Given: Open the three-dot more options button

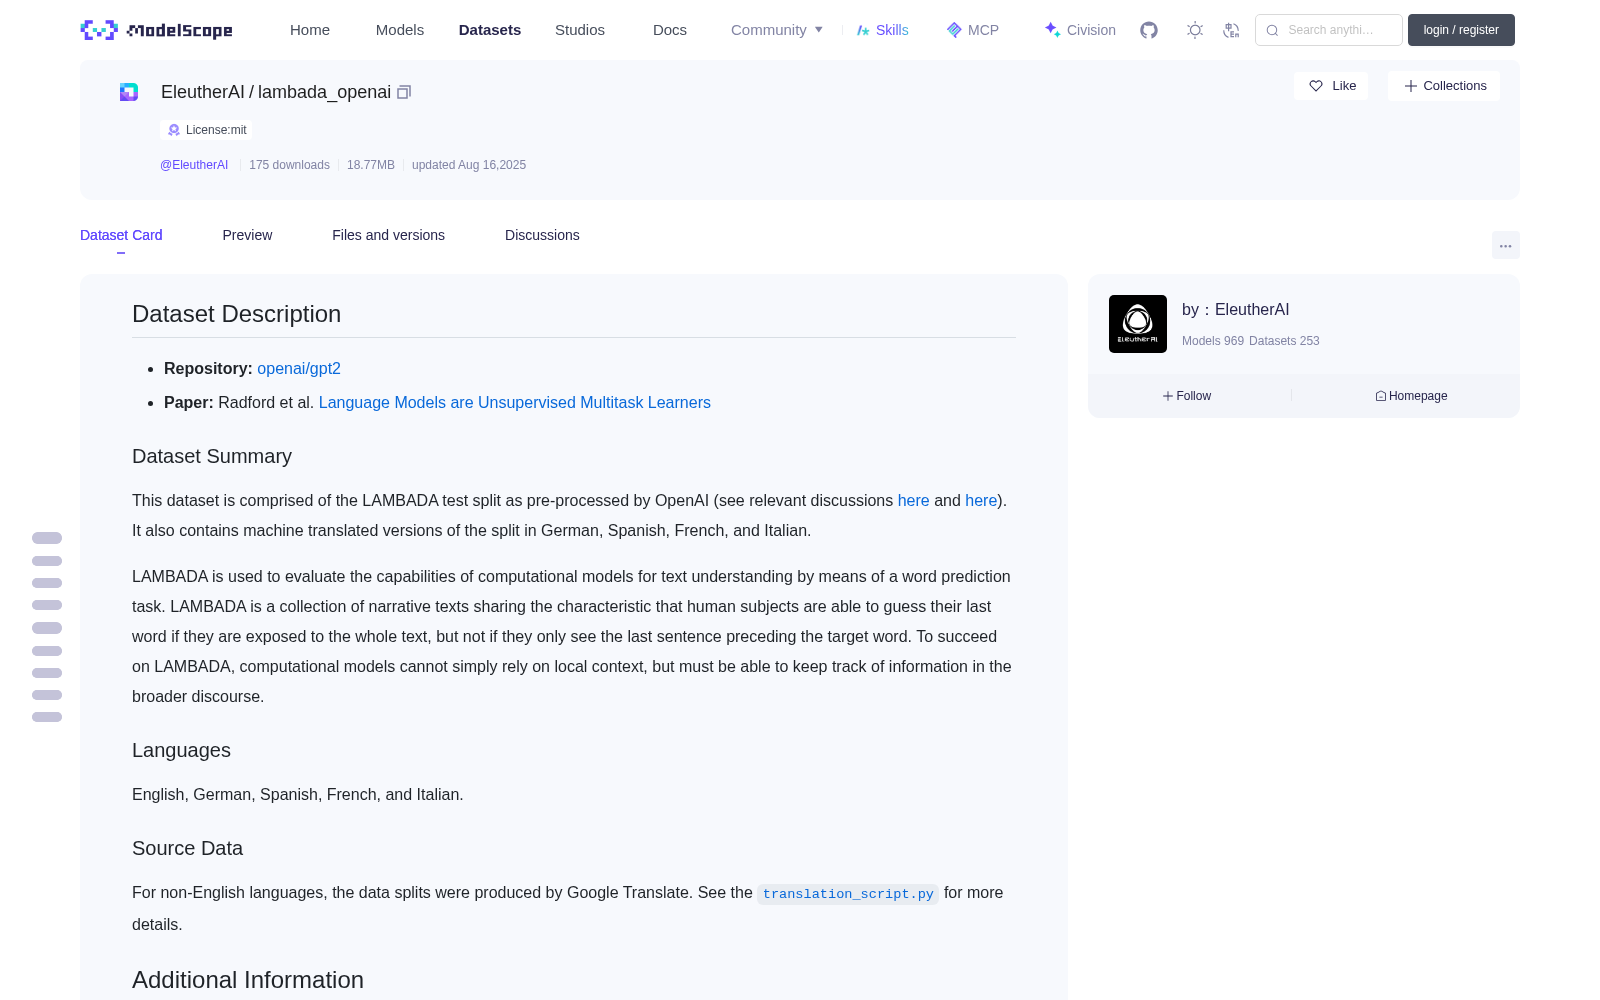Looking at the screenshot, I should (x=1505, y=245).
